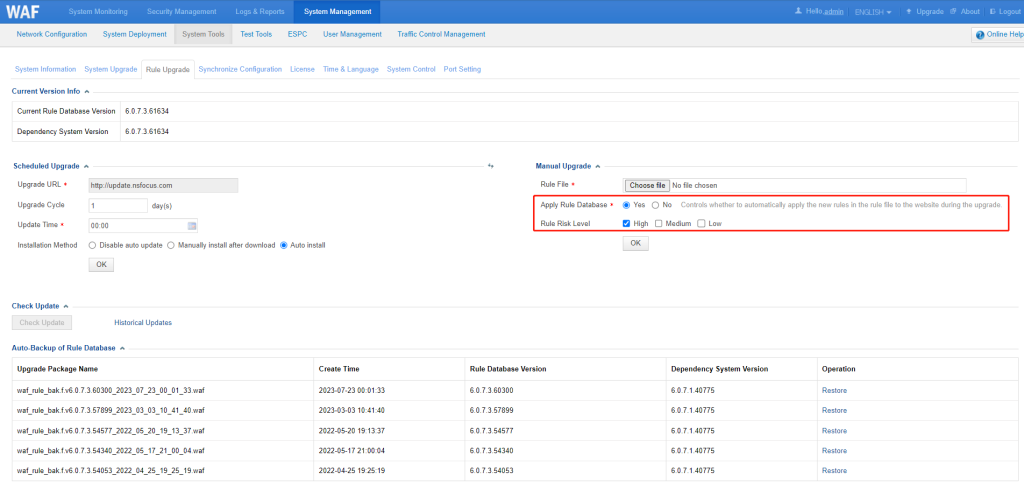The image size is (1024, 500).
Task: Click the Upgrade Cycle day input field
Action: point(118,206)
